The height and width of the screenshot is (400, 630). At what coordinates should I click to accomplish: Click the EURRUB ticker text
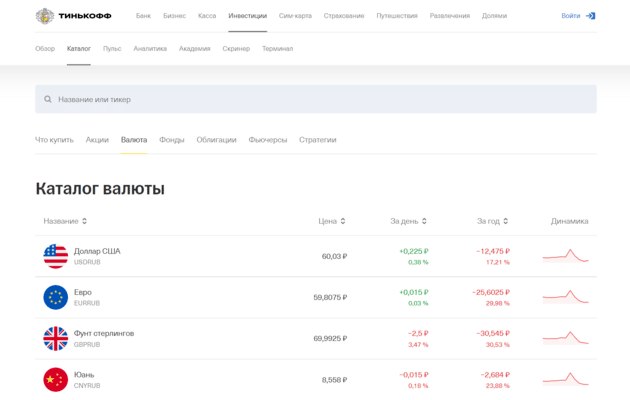tap(87, 303)
